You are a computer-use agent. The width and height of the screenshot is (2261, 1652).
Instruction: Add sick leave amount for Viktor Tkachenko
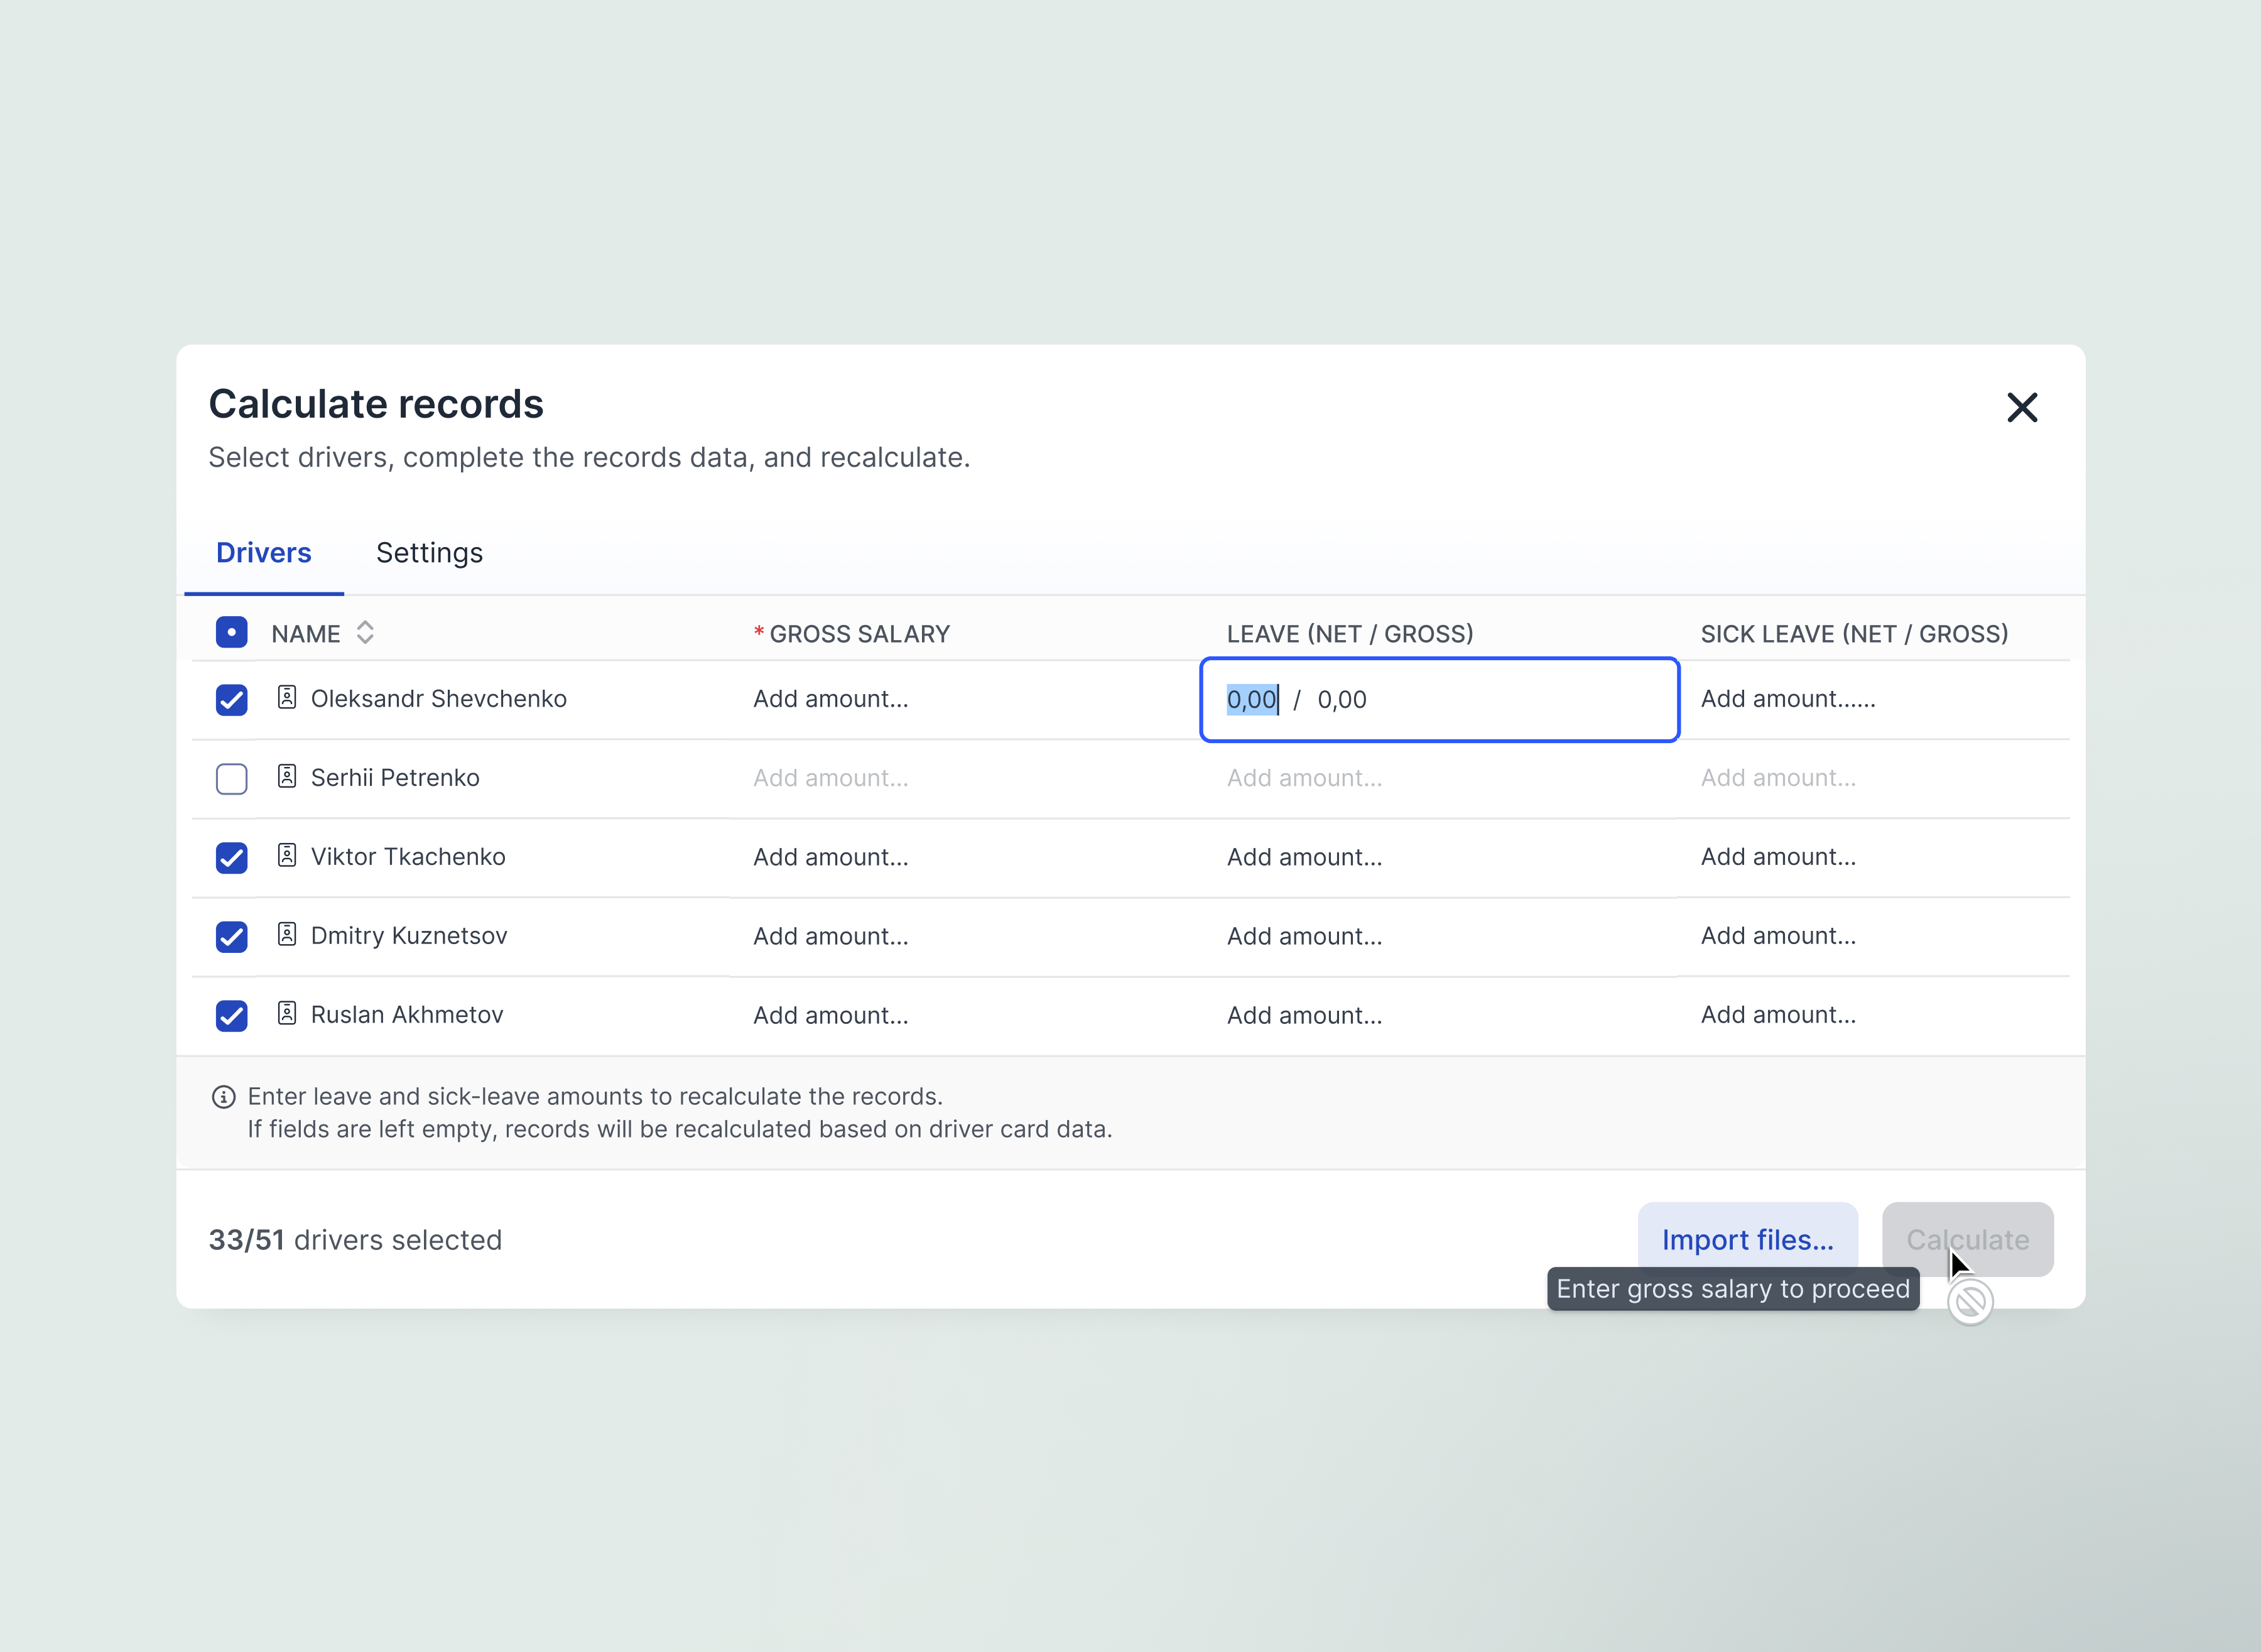(x=1778, y=857)
